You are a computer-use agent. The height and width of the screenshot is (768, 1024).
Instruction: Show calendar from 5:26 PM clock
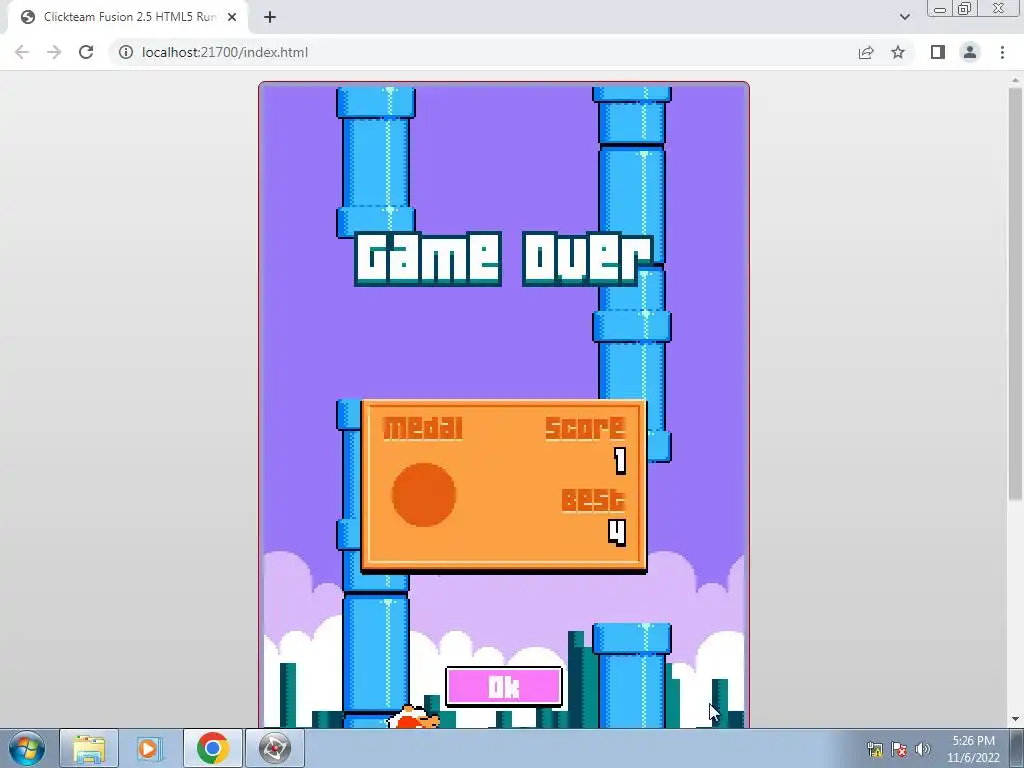973,749
